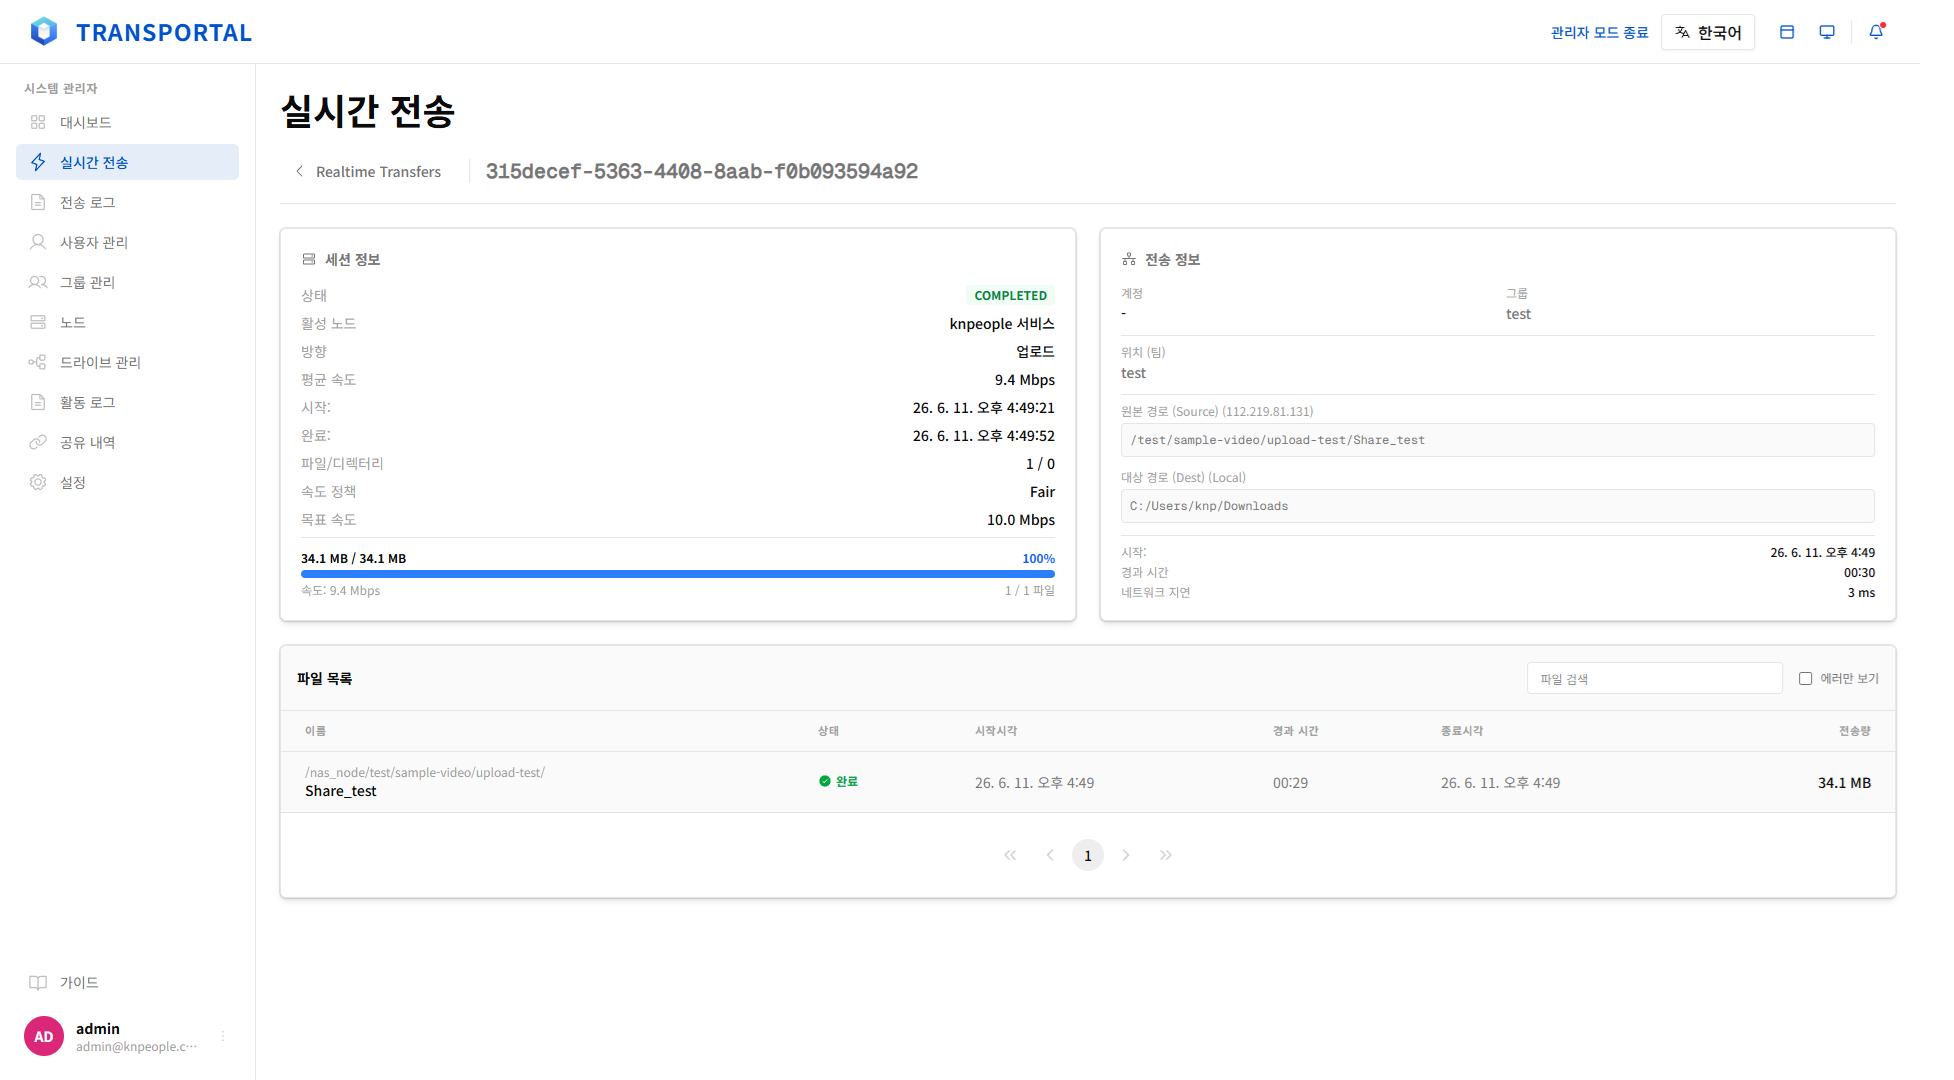This screenshot has width=1954, height=1080.
Task: Click the 가이드 book icon
Action: pyautogui.click(x=38, y=982)
